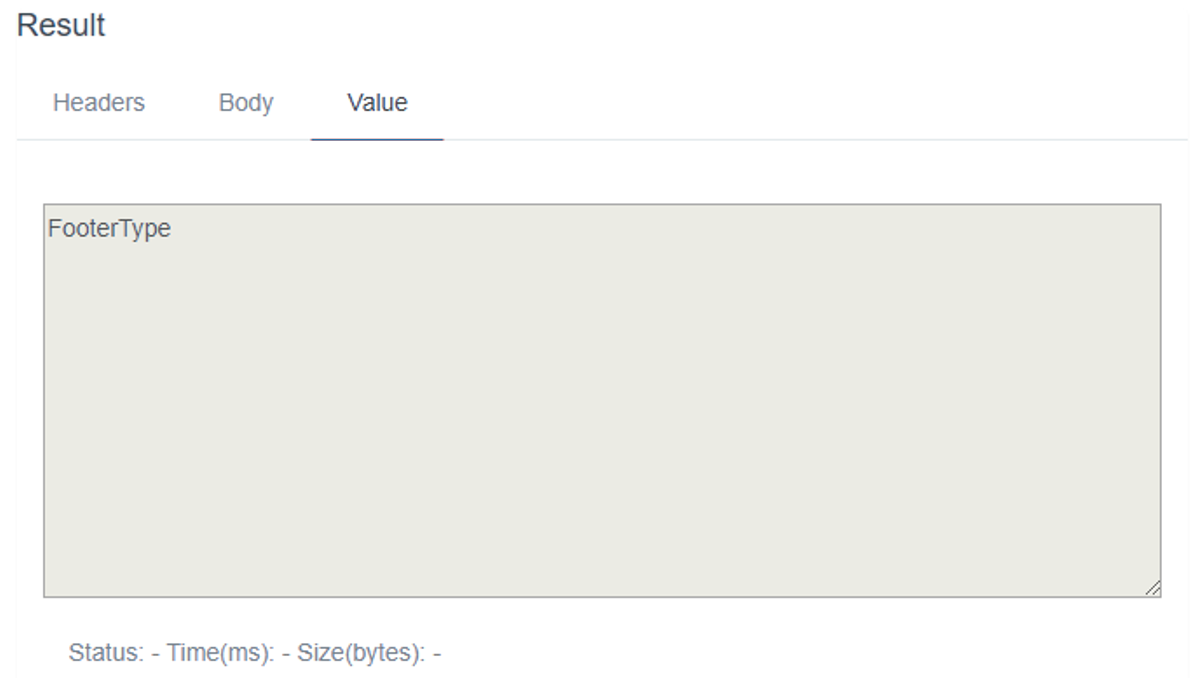This screenshot has height=678, width=1204.
Task: Click the dash value after Size(bytes)
Action: [437, 653]
